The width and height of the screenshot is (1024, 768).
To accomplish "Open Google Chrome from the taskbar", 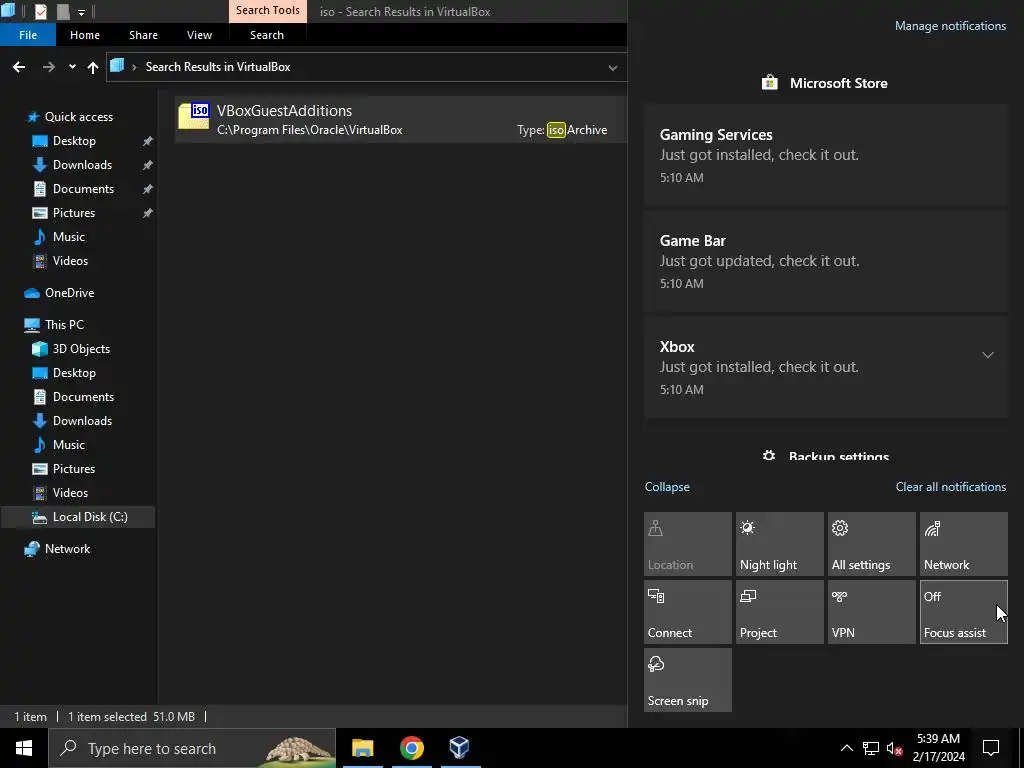I will 411,748.
